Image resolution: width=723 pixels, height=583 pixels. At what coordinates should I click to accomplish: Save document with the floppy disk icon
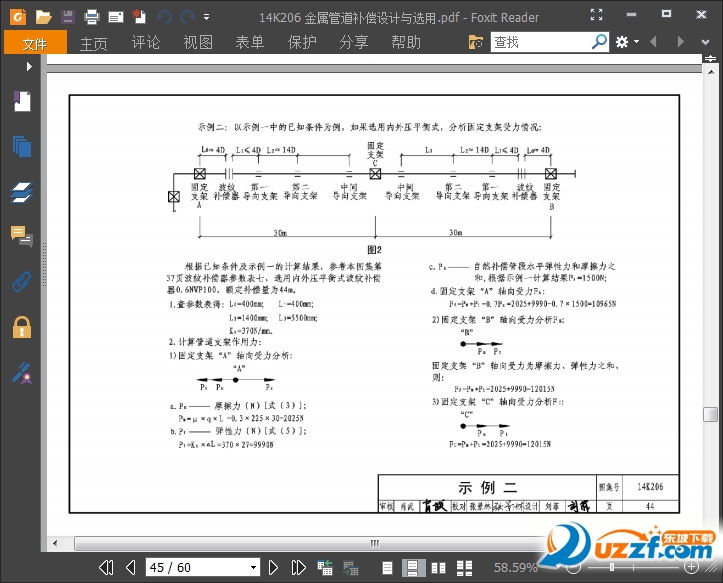tap(68, 17)
